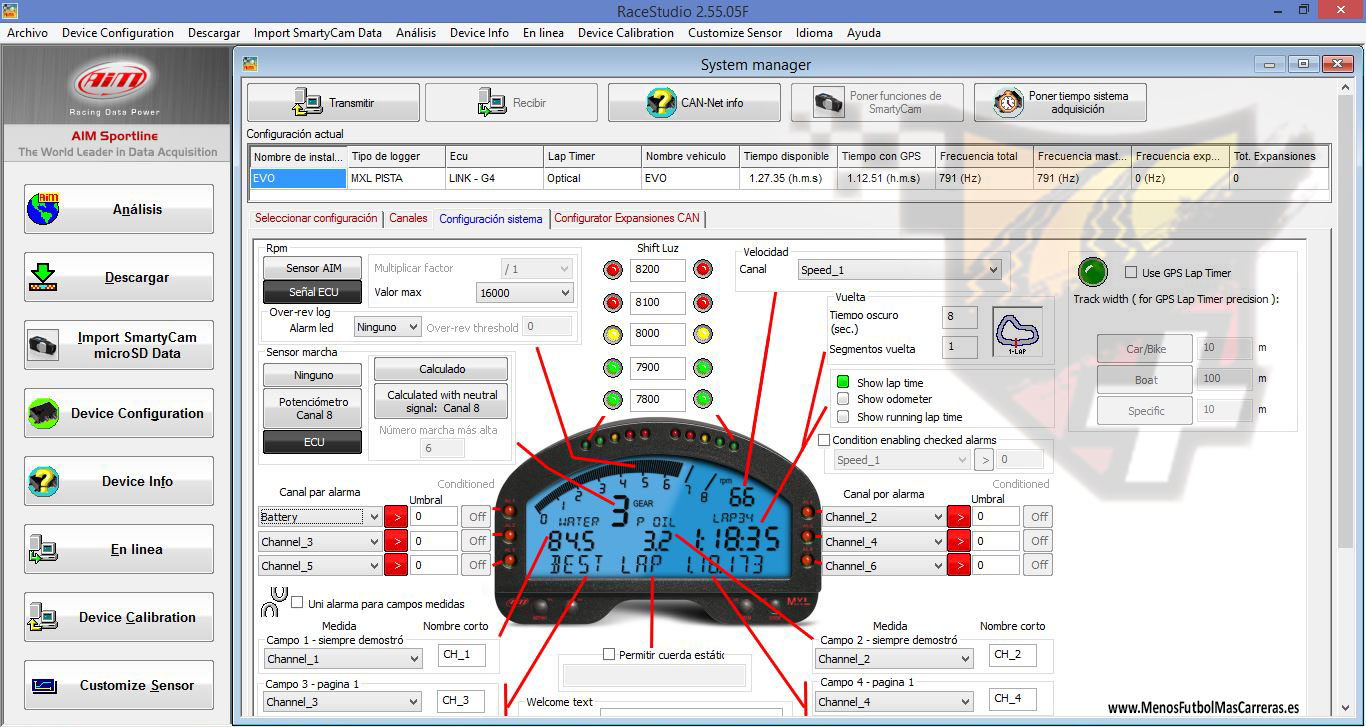Image resolution: width=1366 pixels, height=727 pixels.
Task: Open Device Configuration in the sidebar
Action: 118,413
